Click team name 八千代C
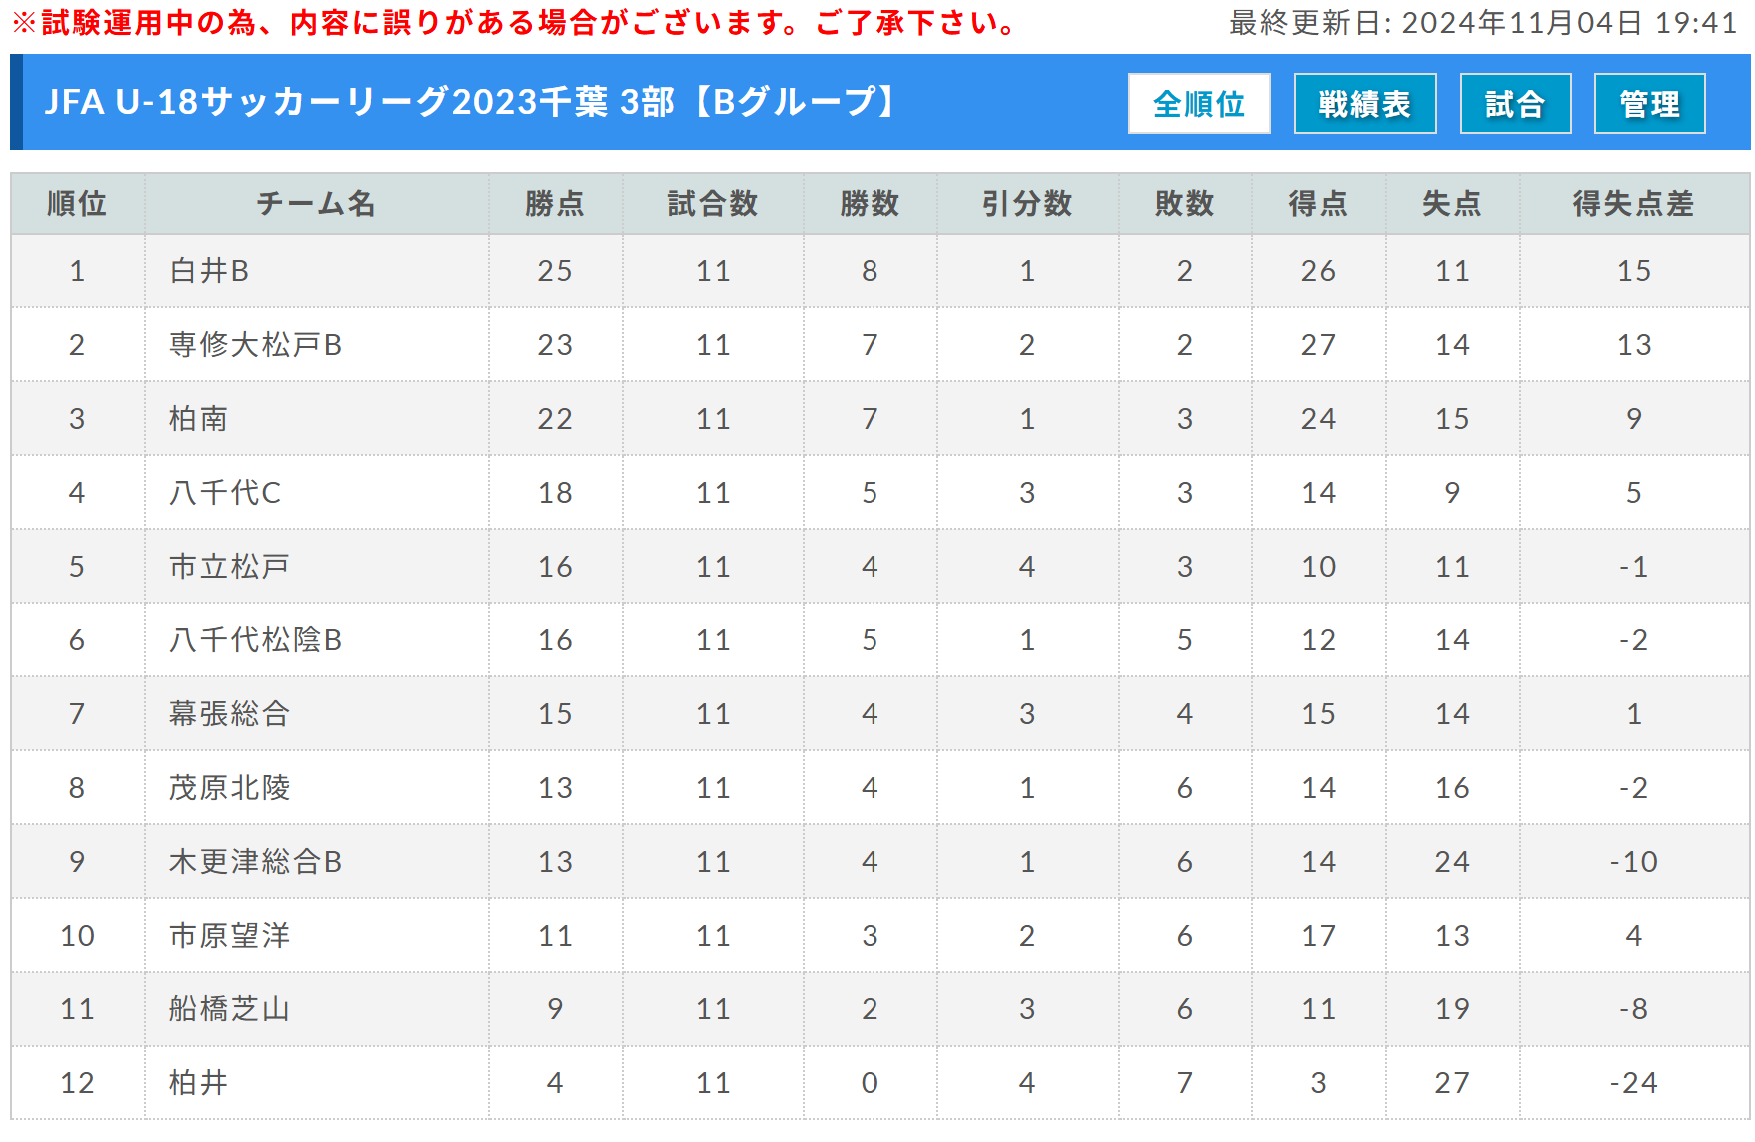The image size is (1755, 1142). (x=225, y=493)
